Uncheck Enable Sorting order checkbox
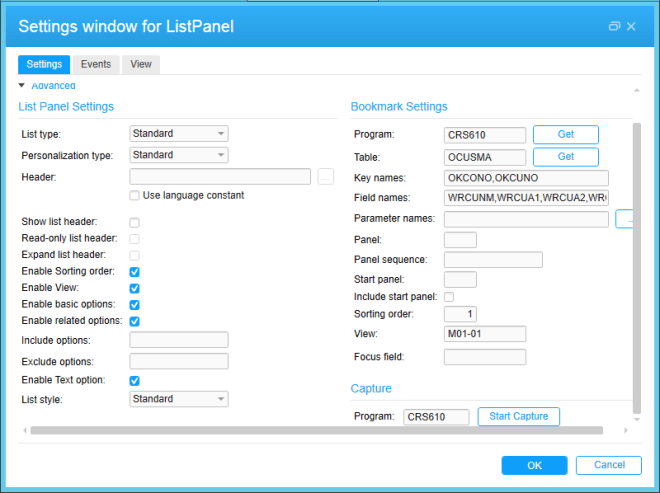660x493 pixels. (x=134, y=271)
